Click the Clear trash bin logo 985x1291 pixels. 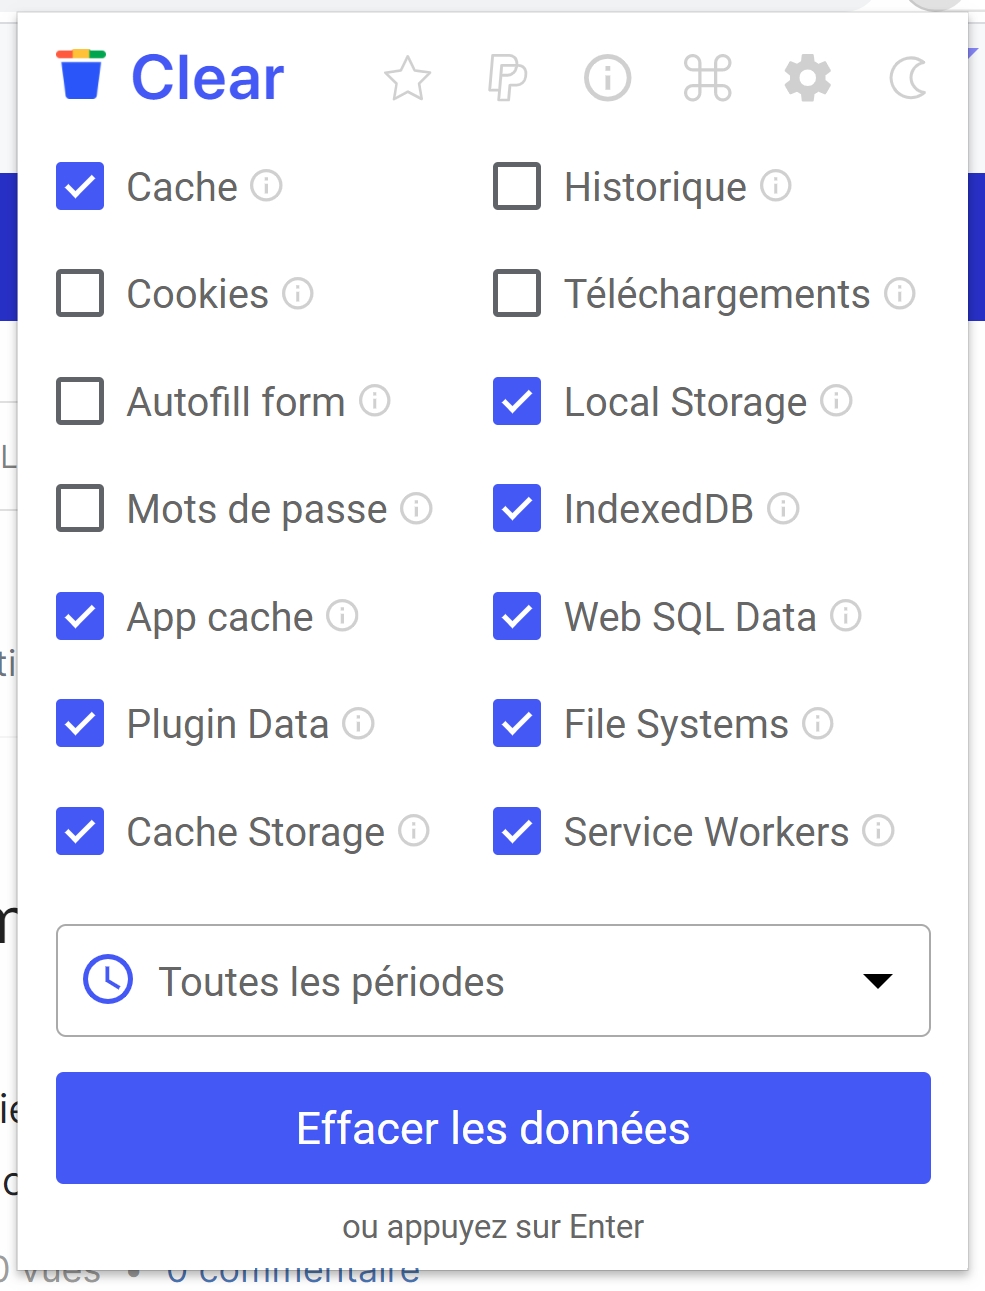(x=81, y=75)
